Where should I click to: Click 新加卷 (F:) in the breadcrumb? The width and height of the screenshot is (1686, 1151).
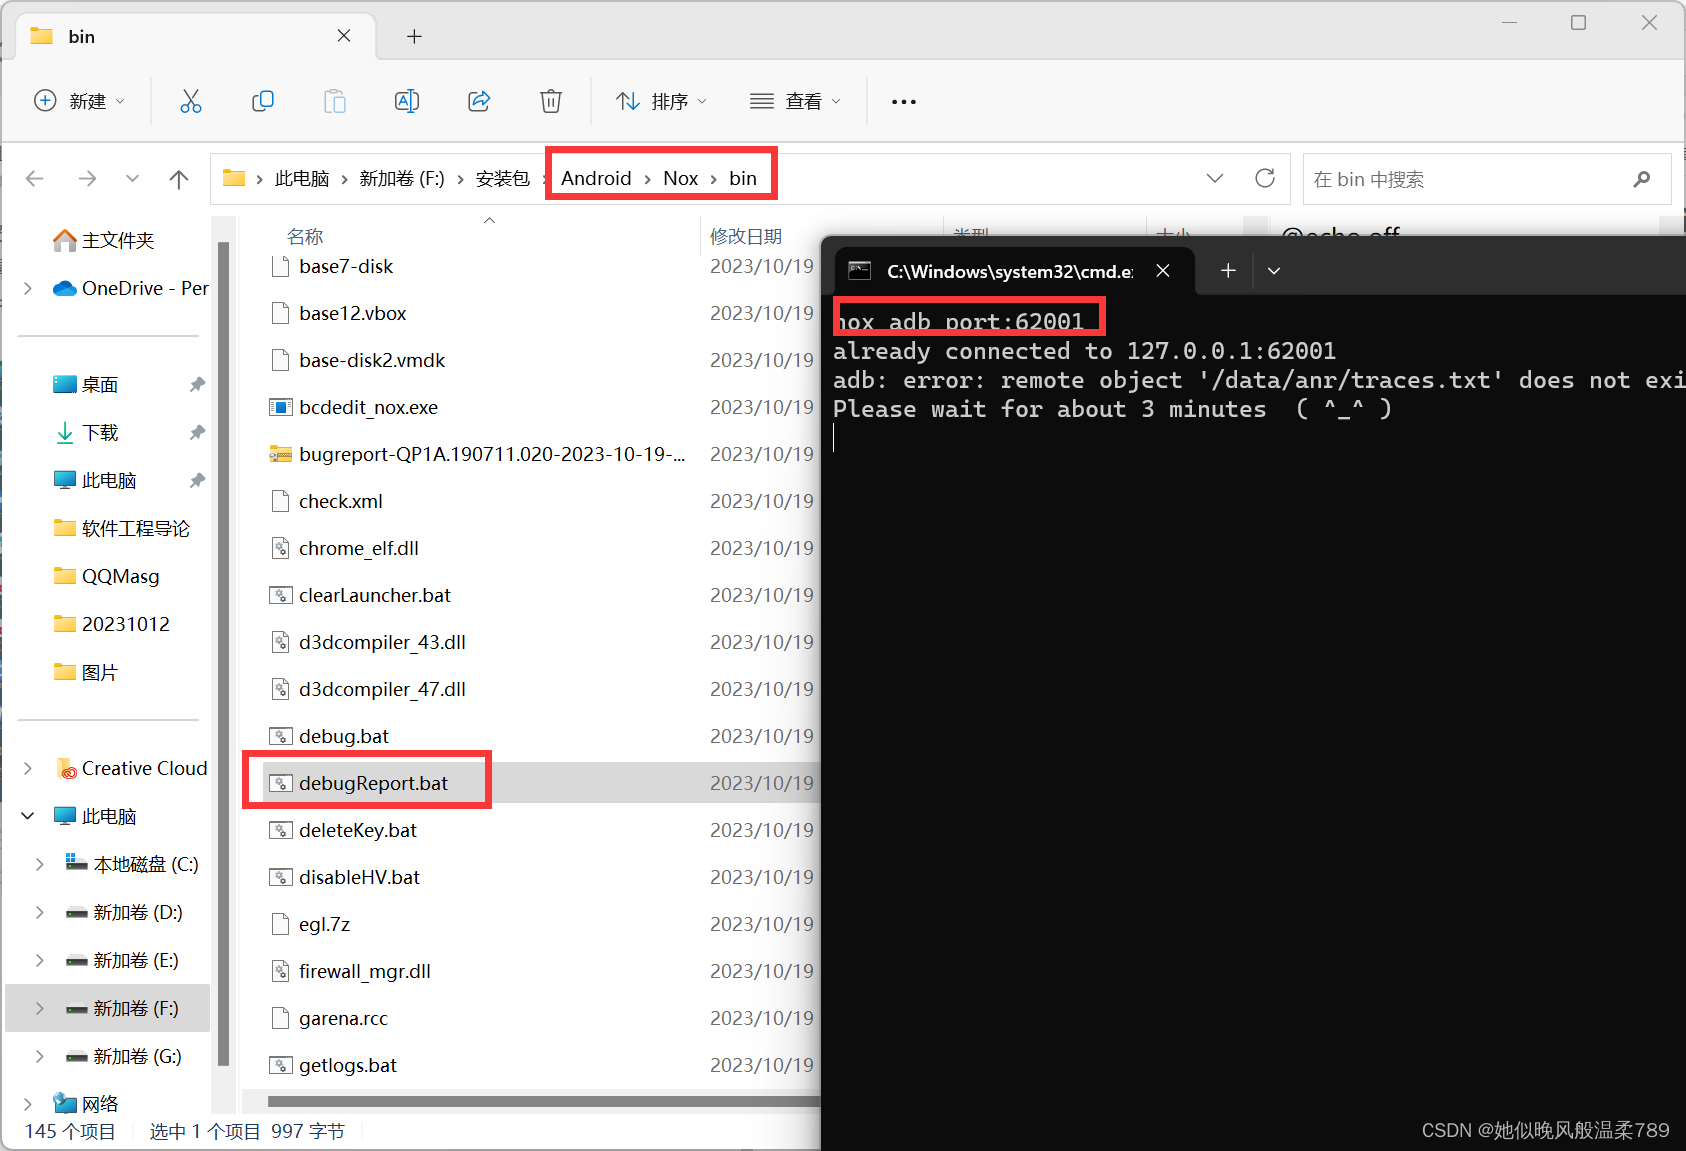(x=402, y=178)
